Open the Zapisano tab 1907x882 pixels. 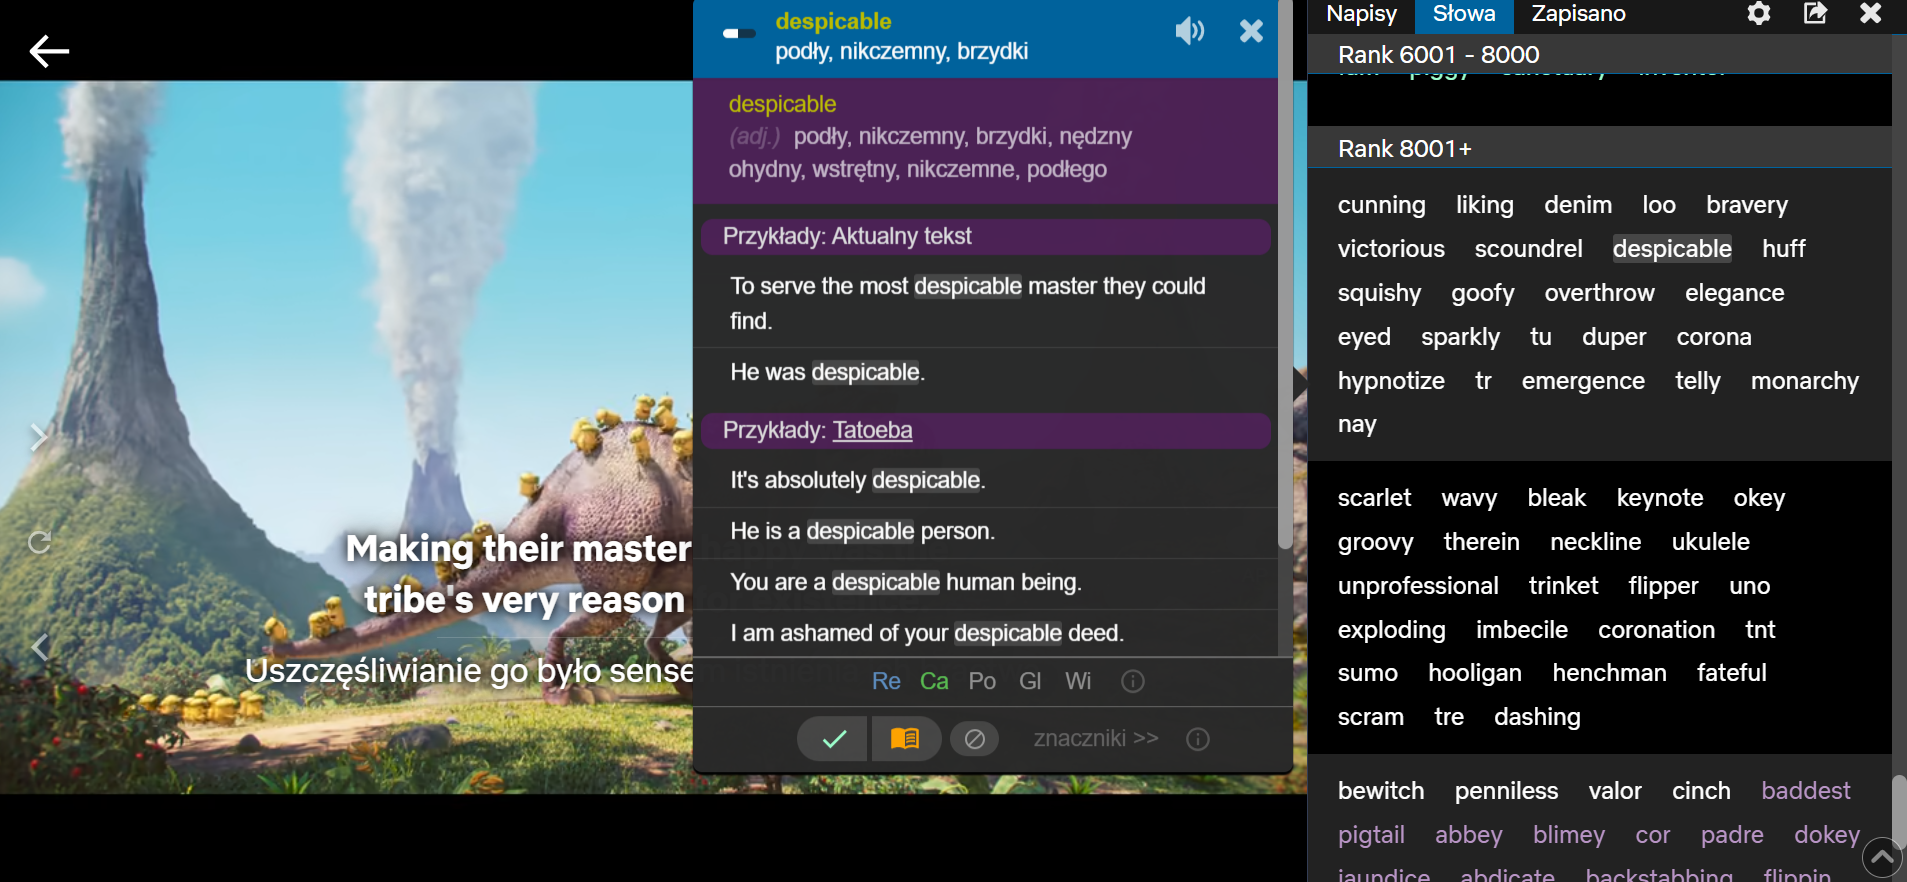pos(1578,14)
